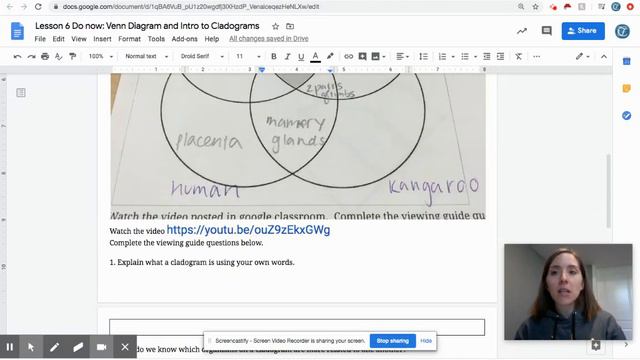The height and width of the screenshot is (360, 640).
Task: Open Keep notes in the side panel
Action: point(627,89)
